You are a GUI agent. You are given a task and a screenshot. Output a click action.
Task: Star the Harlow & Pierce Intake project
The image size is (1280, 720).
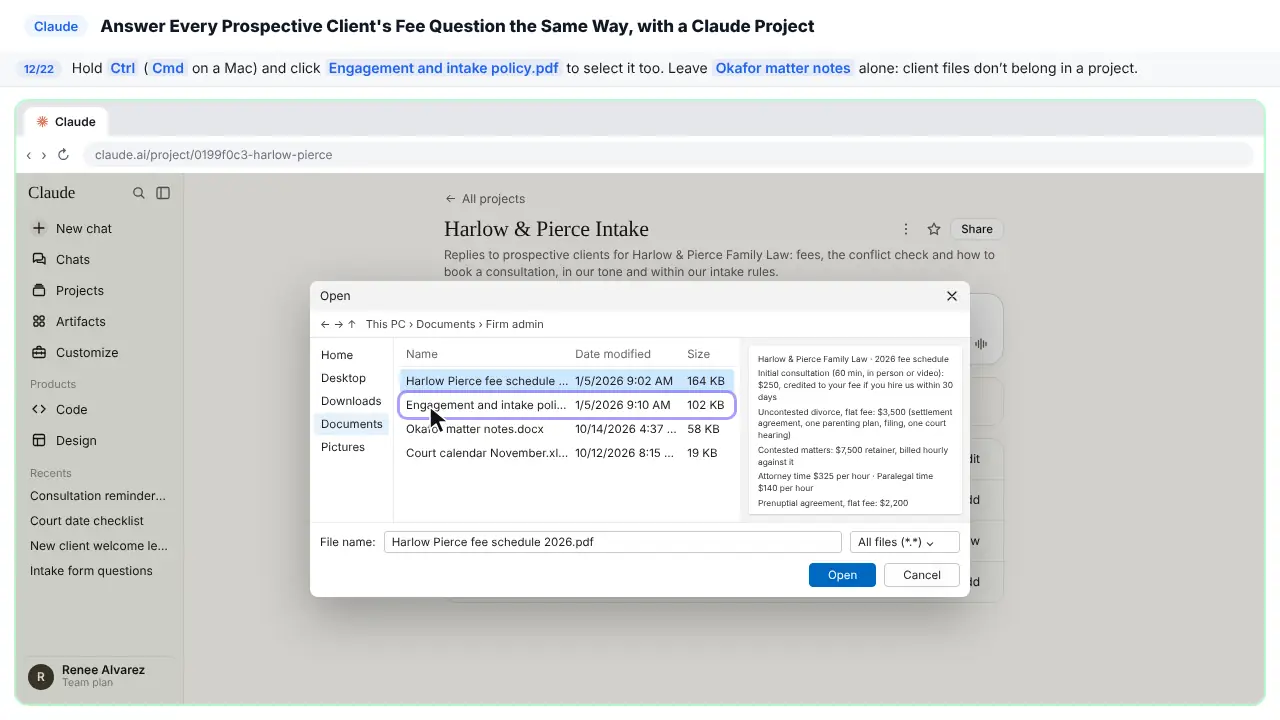[934, 229]
